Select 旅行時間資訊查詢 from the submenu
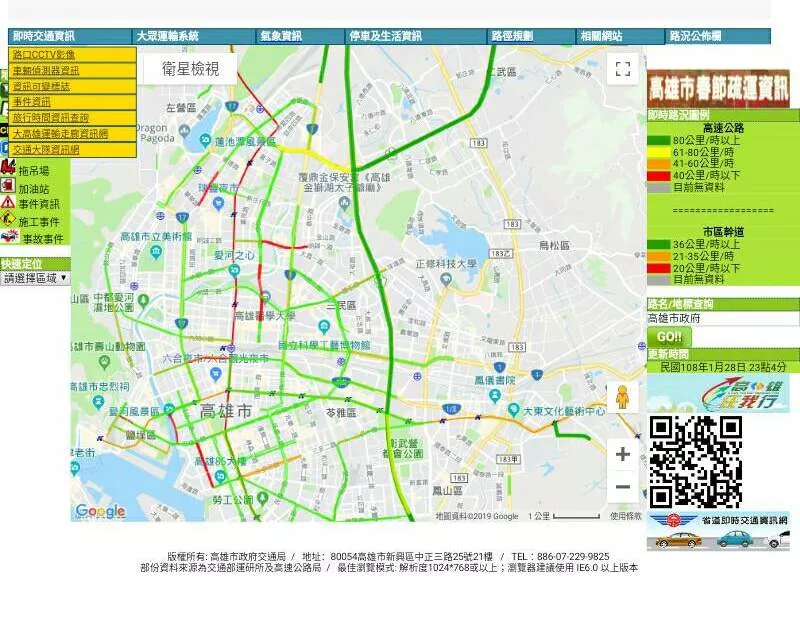The image size is (800, 619). pos(72,118)
